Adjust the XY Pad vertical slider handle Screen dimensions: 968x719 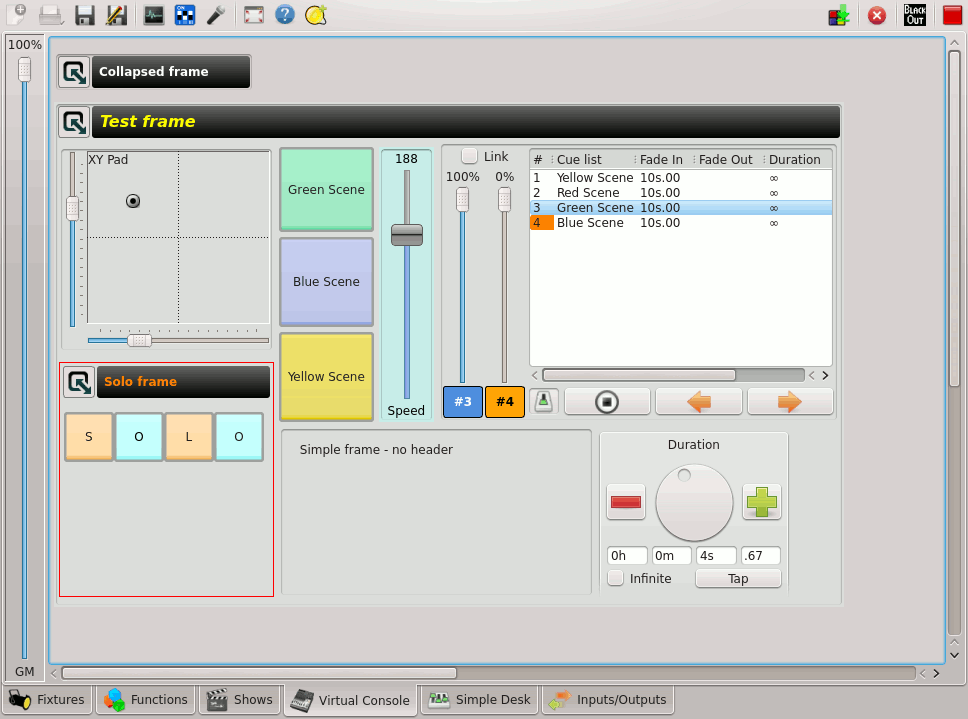tap(72, 208)
